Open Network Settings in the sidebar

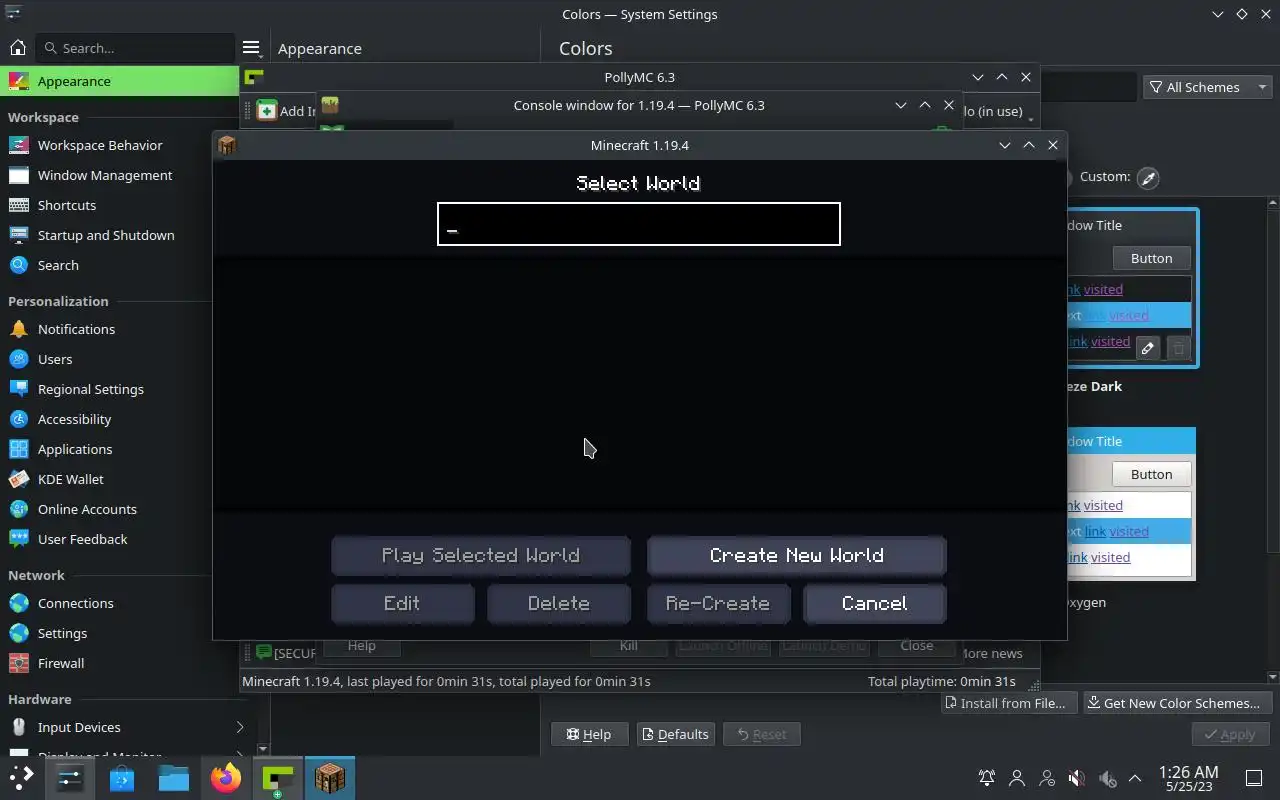[x=120, y=633]
